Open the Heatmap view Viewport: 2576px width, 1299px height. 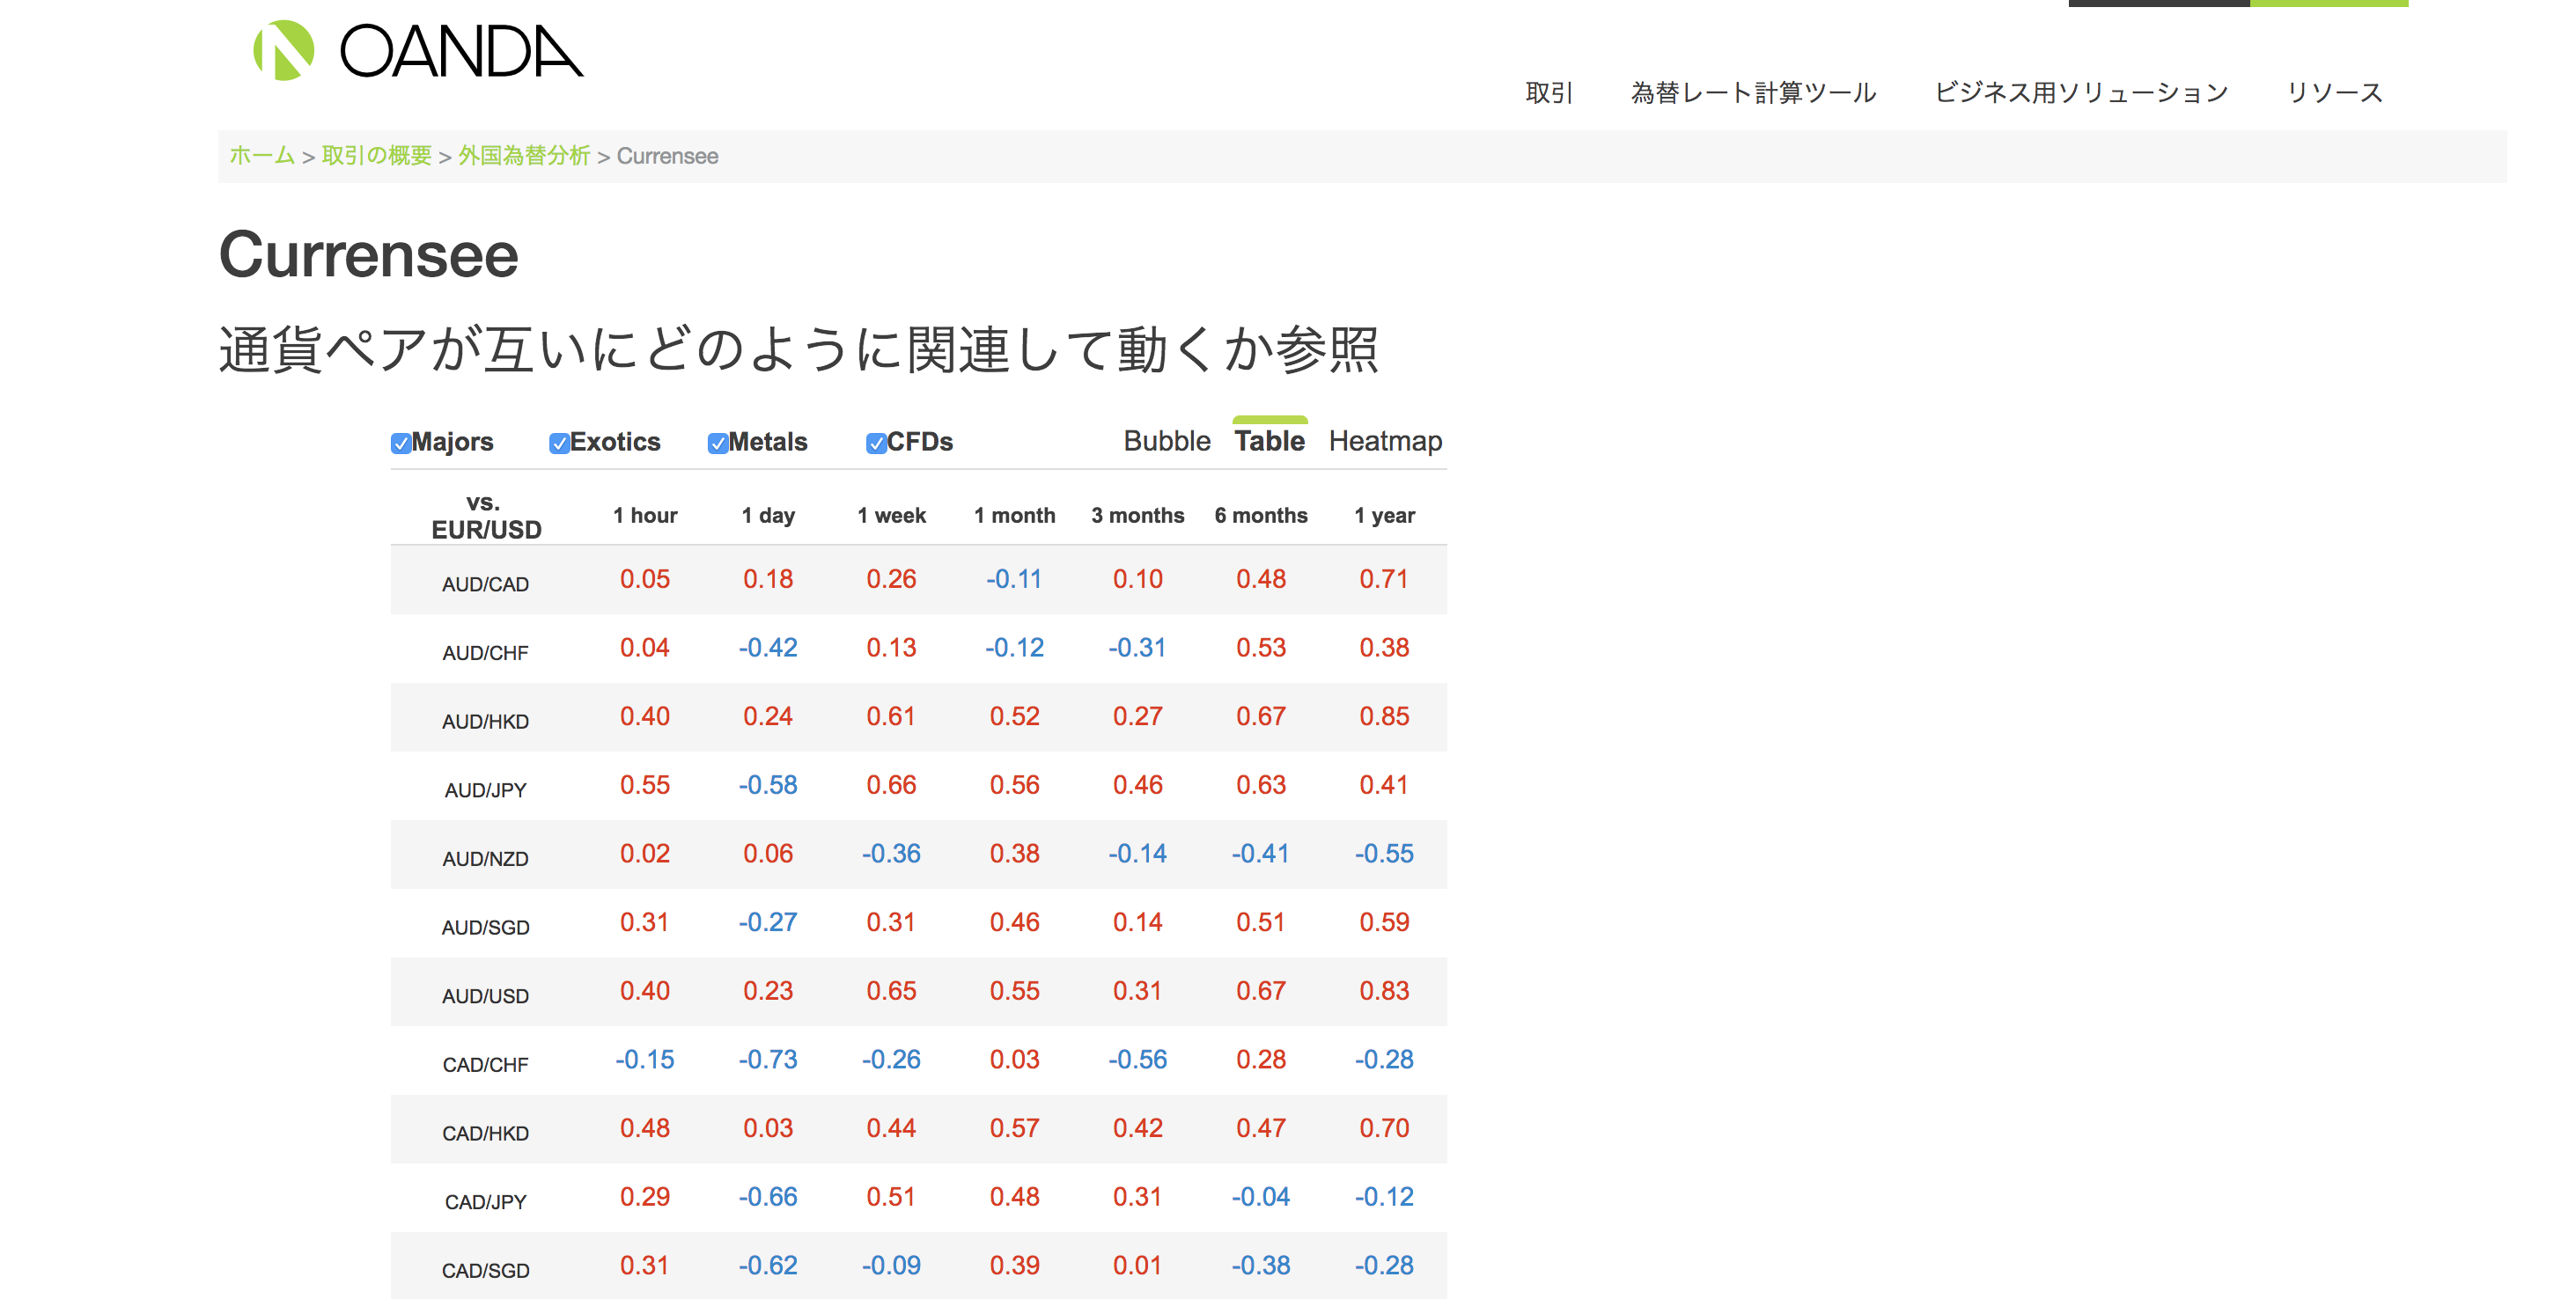coord(1386,440)
